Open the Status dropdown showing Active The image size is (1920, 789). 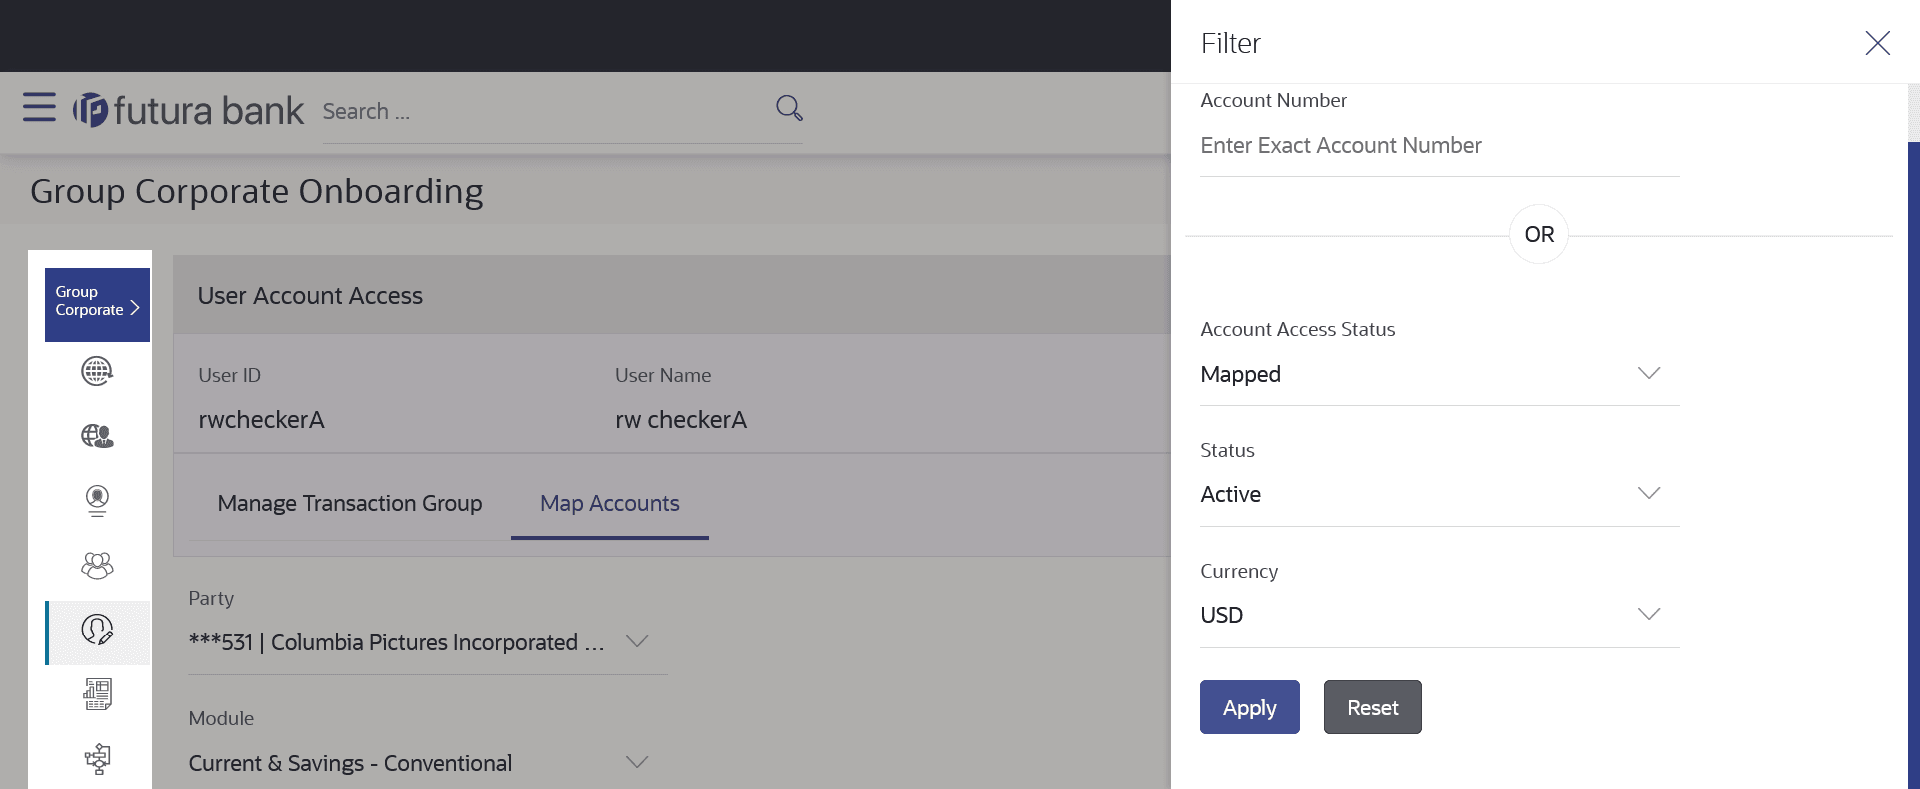pos(1648,494)
